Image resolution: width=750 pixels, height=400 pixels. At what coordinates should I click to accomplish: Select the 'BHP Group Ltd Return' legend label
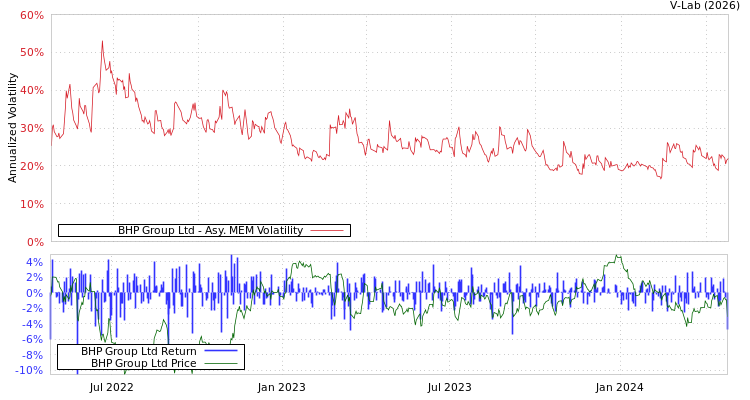(x=138, y=352)
